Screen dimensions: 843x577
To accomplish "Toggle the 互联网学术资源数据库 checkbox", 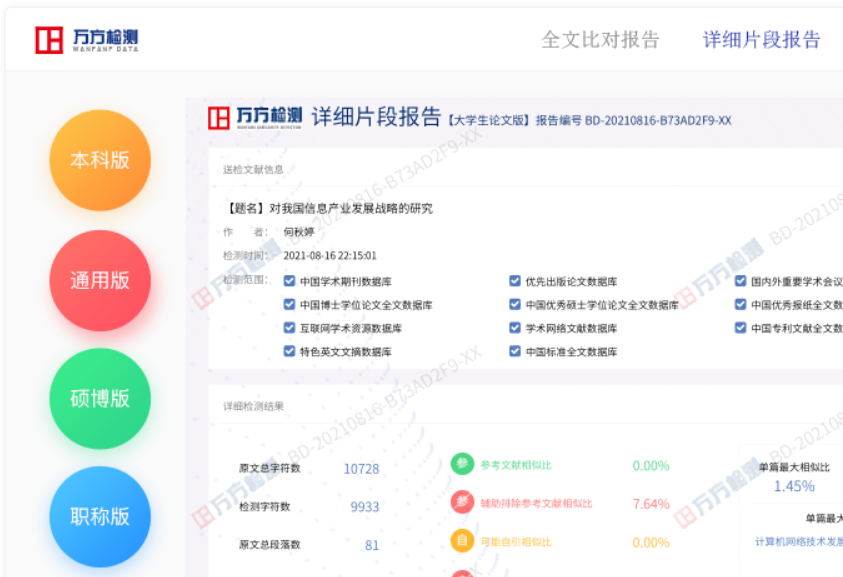I will click(x=289, y=327).
